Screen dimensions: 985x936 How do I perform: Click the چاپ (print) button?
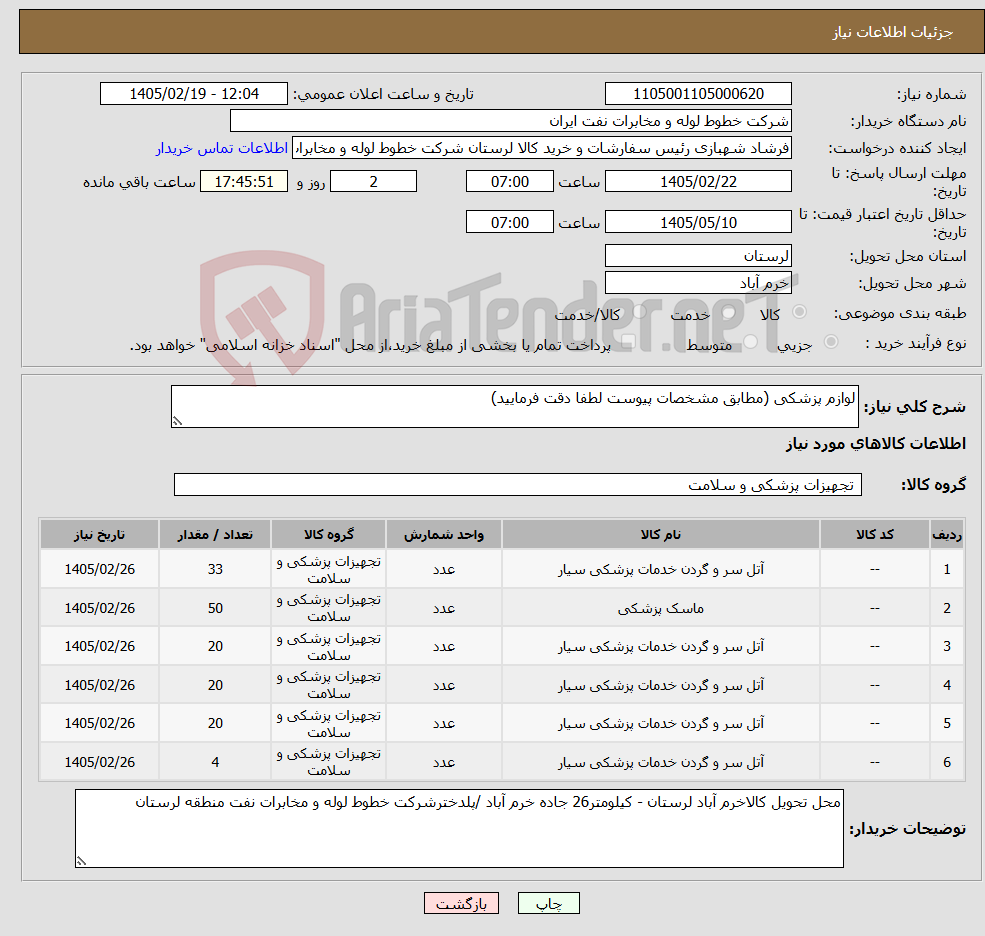tap(548, 903)
